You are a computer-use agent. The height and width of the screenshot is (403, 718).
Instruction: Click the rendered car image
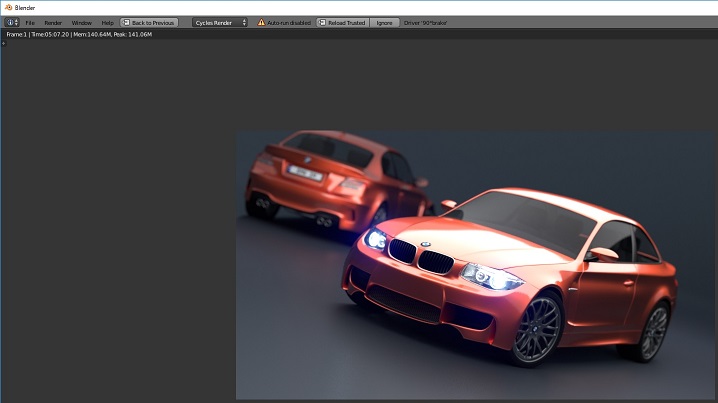(475, 265)
